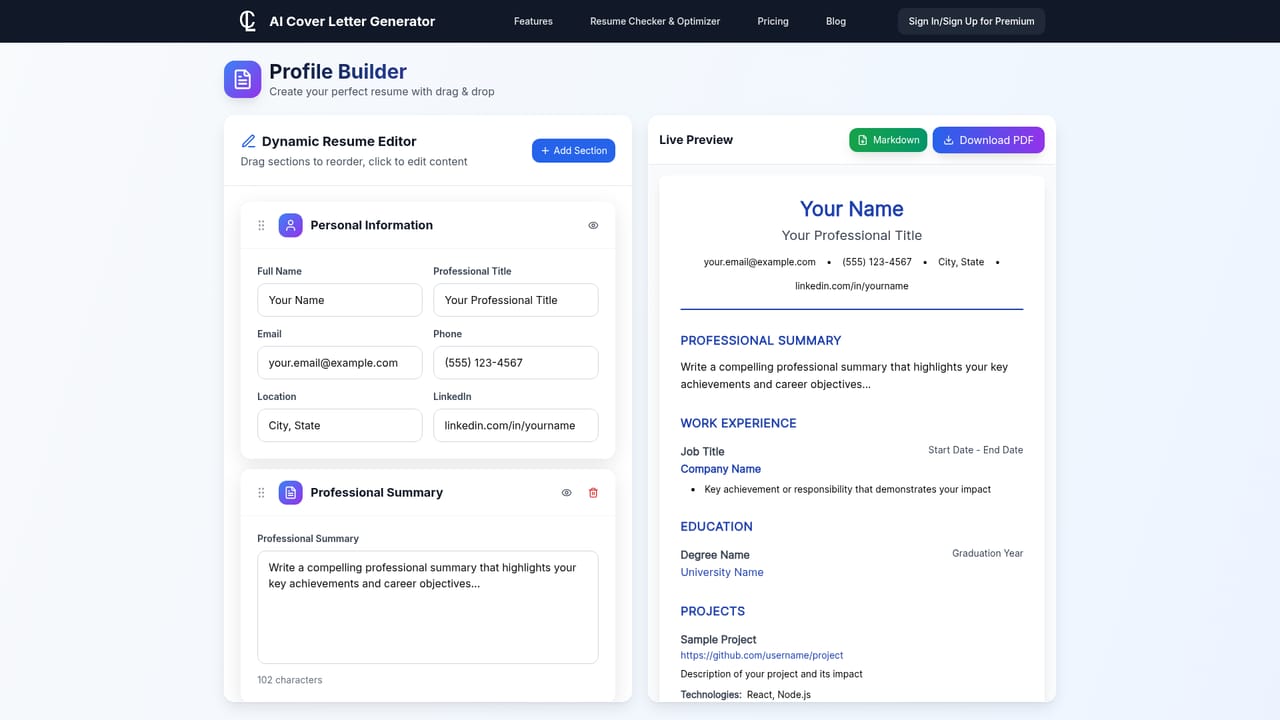This screenshot has height=720, width=1280.
Task: Click the Personal Information person icon
Action: [x=290, y=225]
